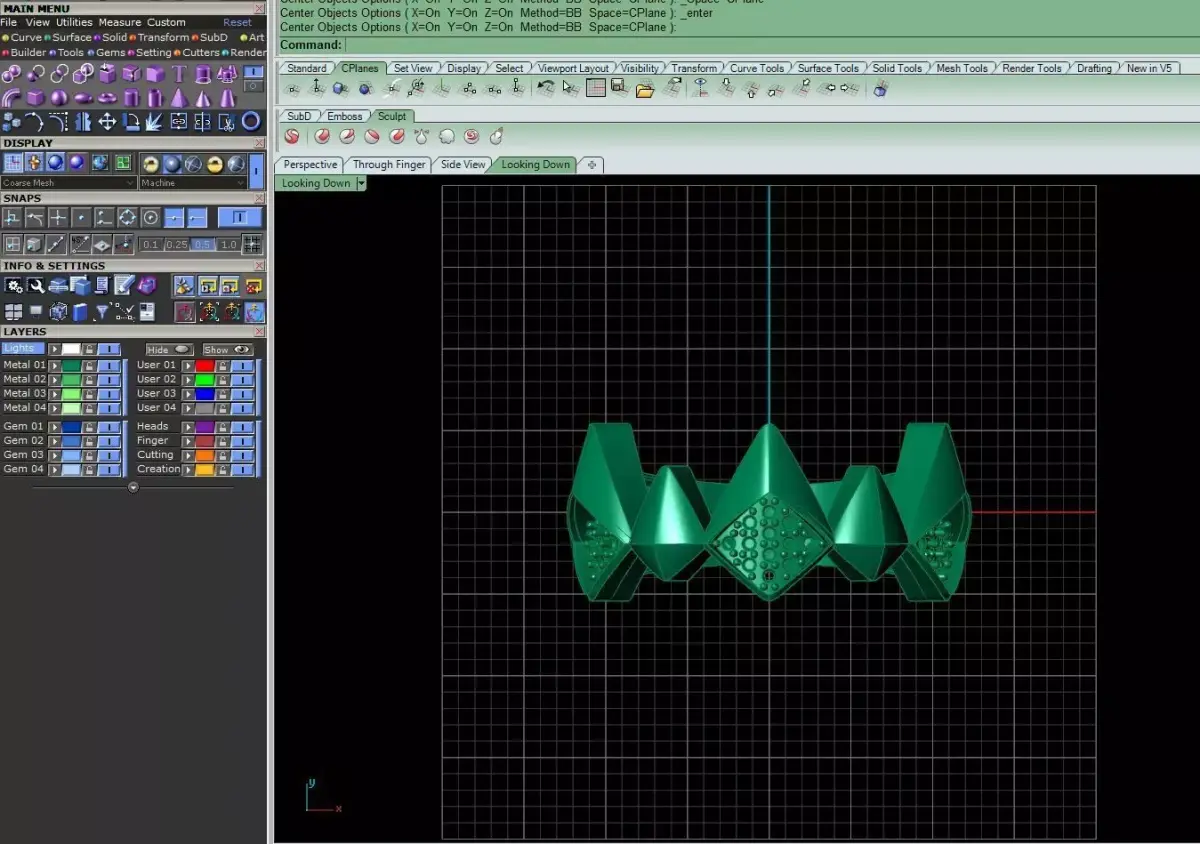Viewport: 1200px width, 844px height.
Task: Click the Reset button
Action: pos(237,22)
